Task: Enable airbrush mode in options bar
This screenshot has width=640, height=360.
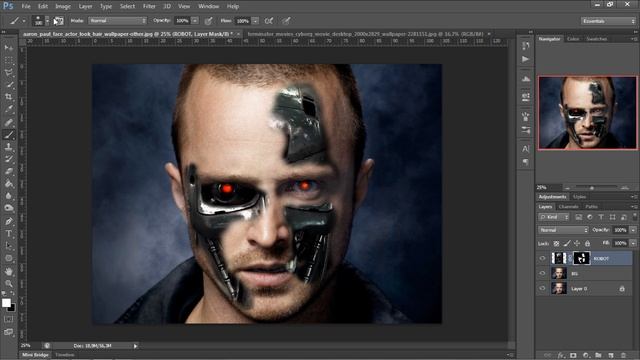Action: (x=269, y=21)
